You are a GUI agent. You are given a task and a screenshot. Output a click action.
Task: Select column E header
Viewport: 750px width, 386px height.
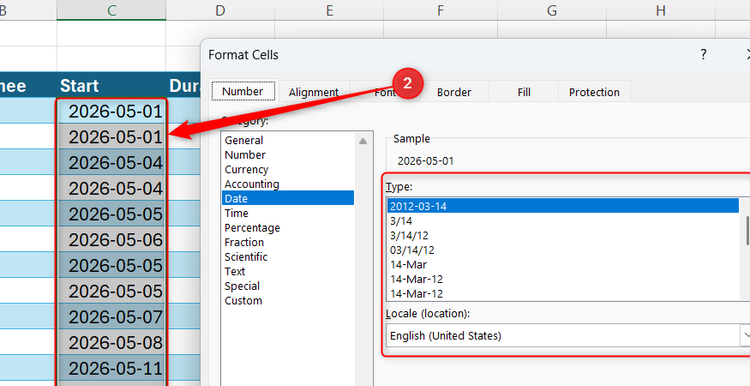pos(329,10)
